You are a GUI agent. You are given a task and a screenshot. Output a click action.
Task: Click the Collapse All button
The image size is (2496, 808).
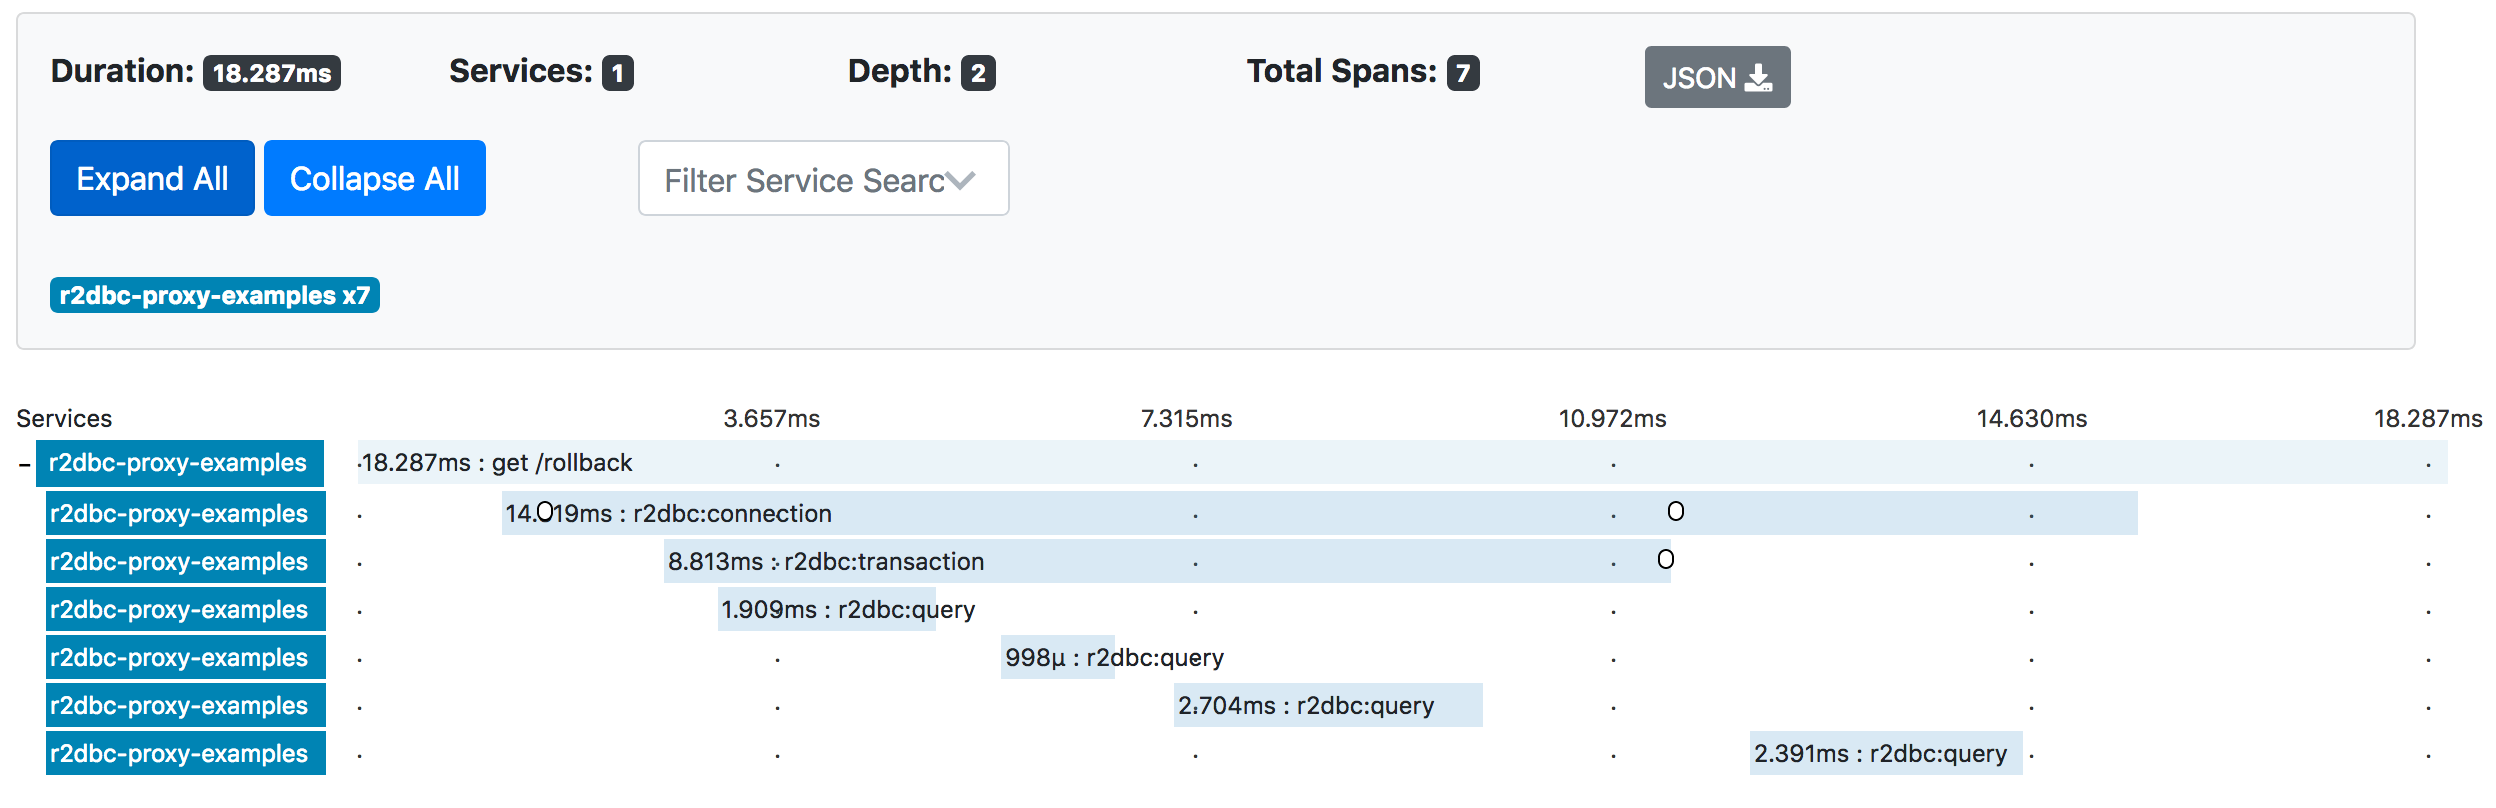pyautogui.click(x=375, y=178)
